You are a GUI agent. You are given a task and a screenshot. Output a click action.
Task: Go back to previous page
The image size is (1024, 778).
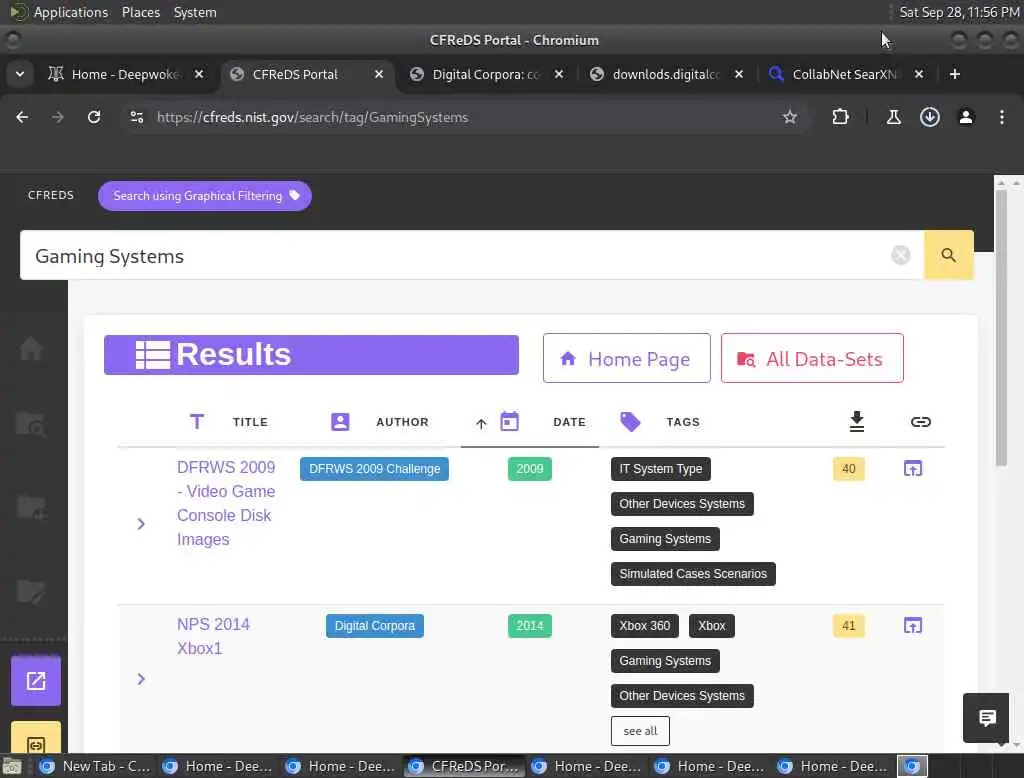click(x=22, y=117)
